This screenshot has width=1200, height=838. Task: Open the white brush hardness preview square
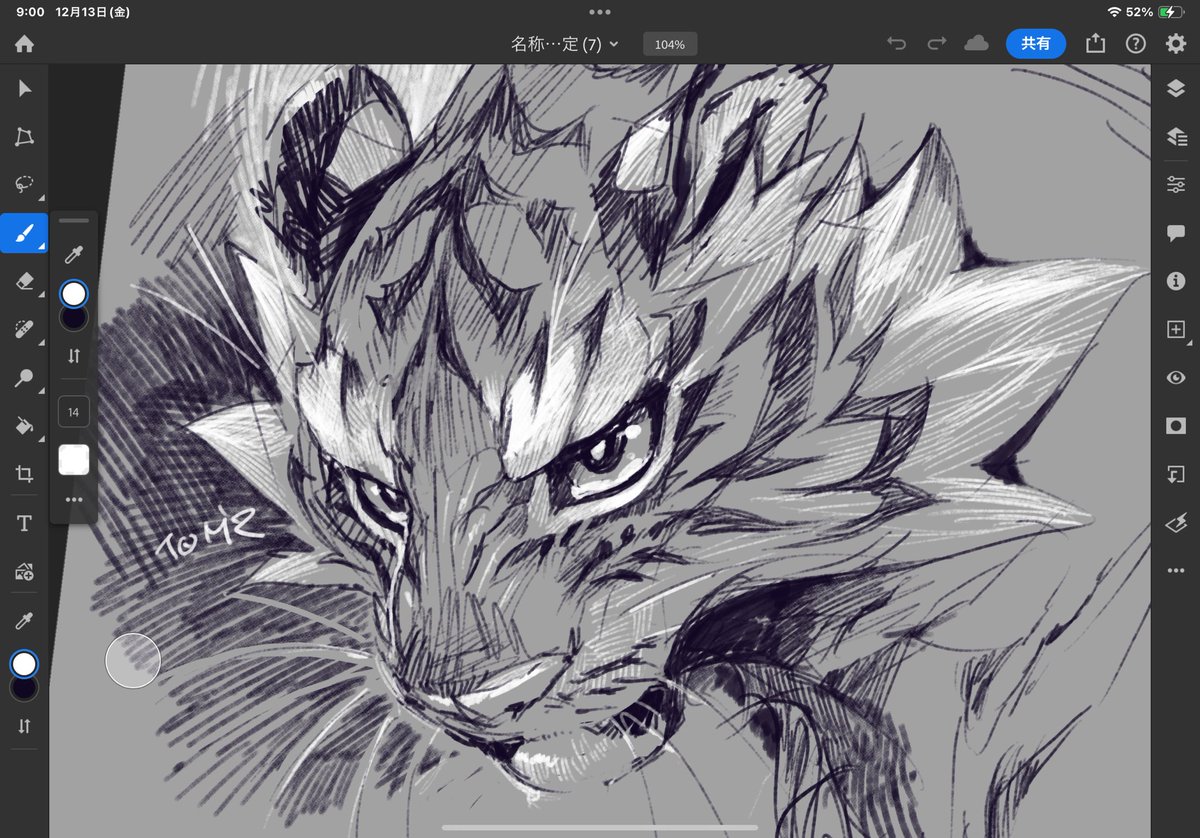pos(74,460)
